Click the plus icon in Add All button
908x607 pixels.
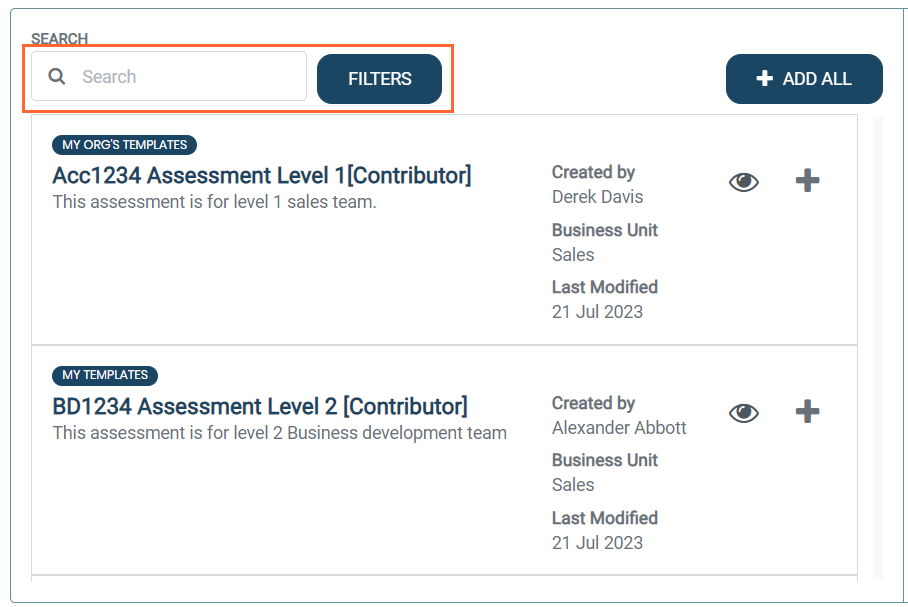click(764, 78)
